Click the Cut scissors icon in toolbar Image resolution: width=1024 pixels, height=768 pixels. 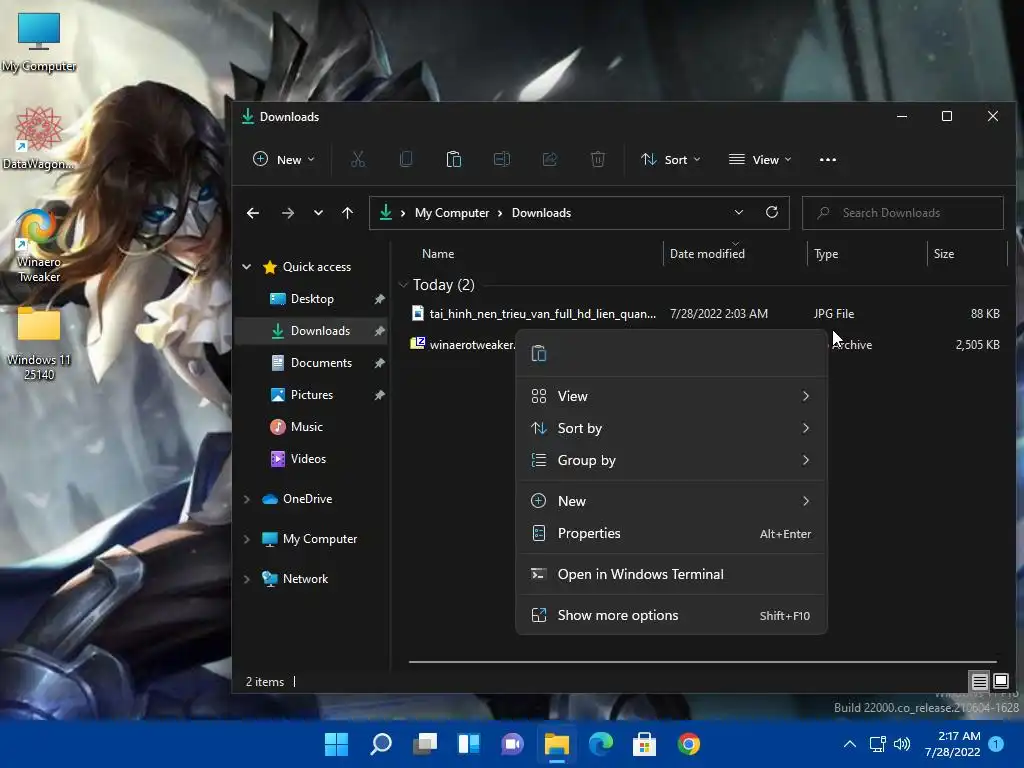pyautogui.click(x=358, y=159)
